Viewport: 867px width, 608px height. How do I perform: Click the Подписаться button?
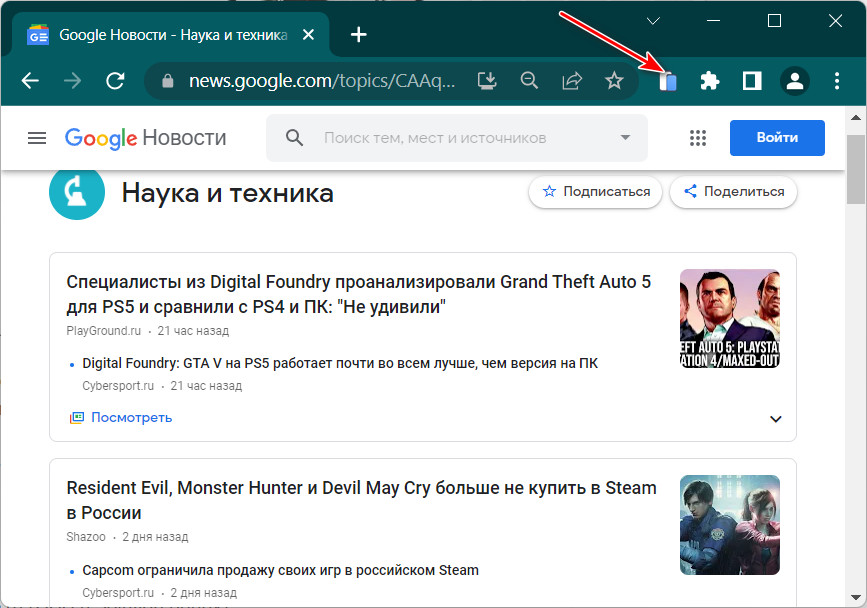tap(595, 192)
